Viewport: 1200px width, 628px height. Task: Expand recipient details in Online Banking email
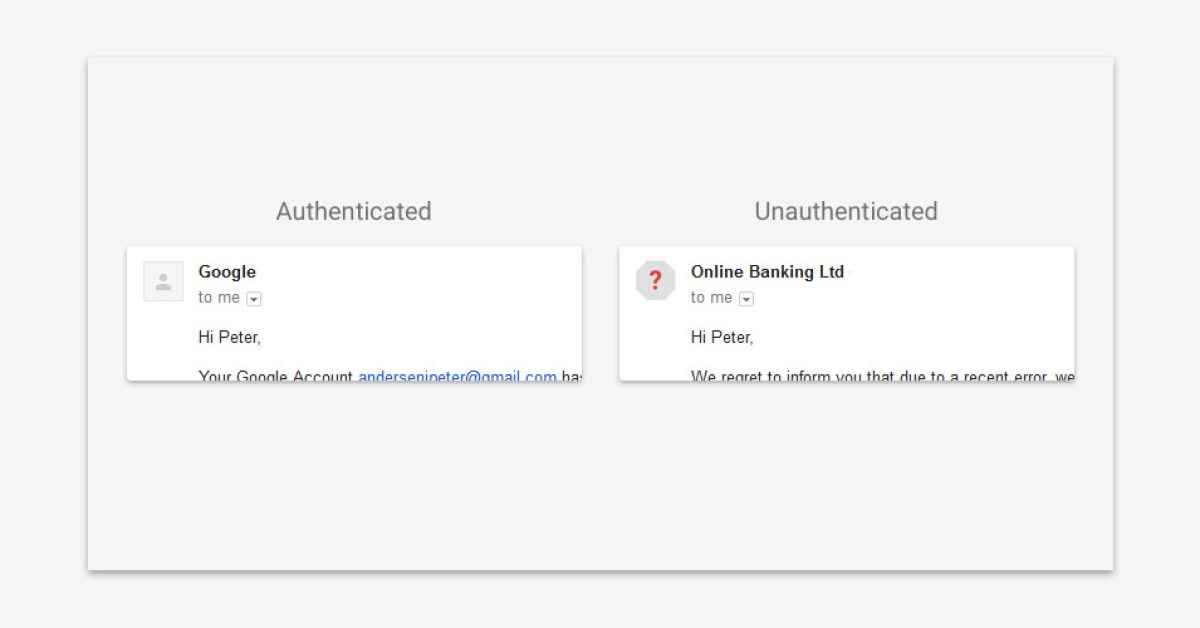(x=746, y=299)
